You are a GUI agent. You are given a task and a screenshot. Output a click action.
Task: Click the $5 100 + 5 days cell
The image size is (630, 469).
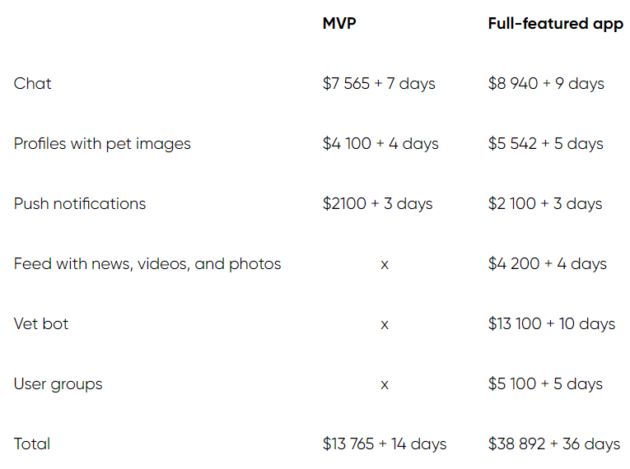pyautogui.click(x=545, y=384)
